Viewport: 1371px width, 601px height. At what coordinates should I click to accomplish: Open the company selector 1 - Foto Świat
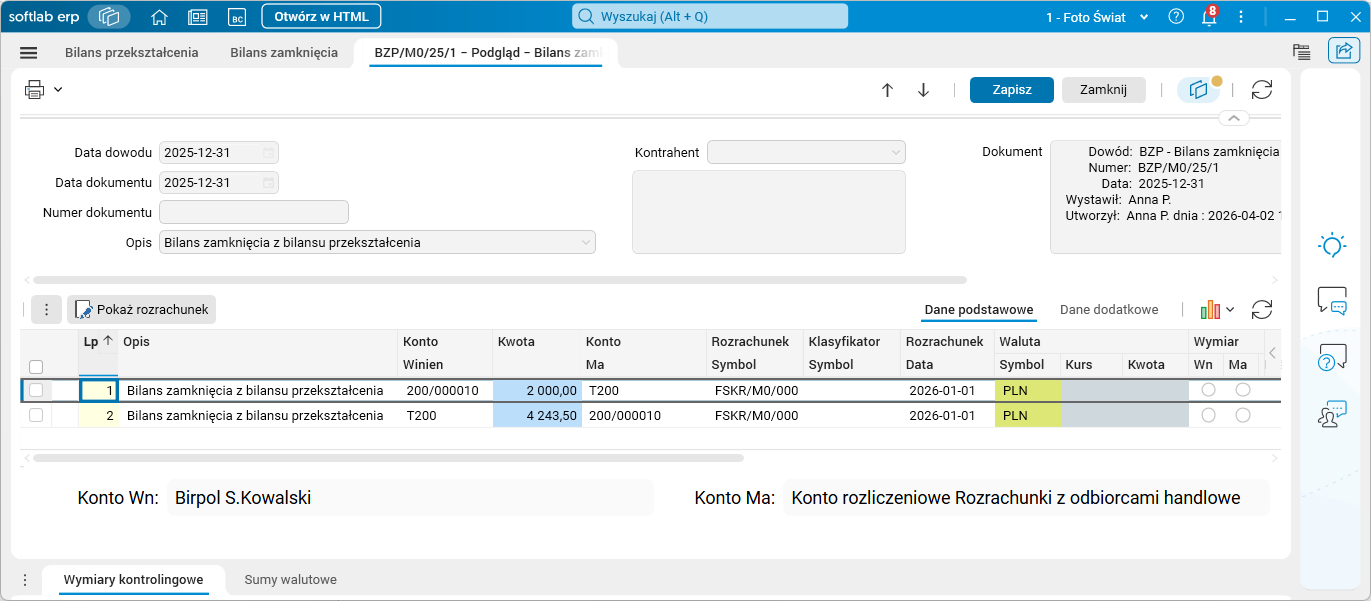point(1097,17)
